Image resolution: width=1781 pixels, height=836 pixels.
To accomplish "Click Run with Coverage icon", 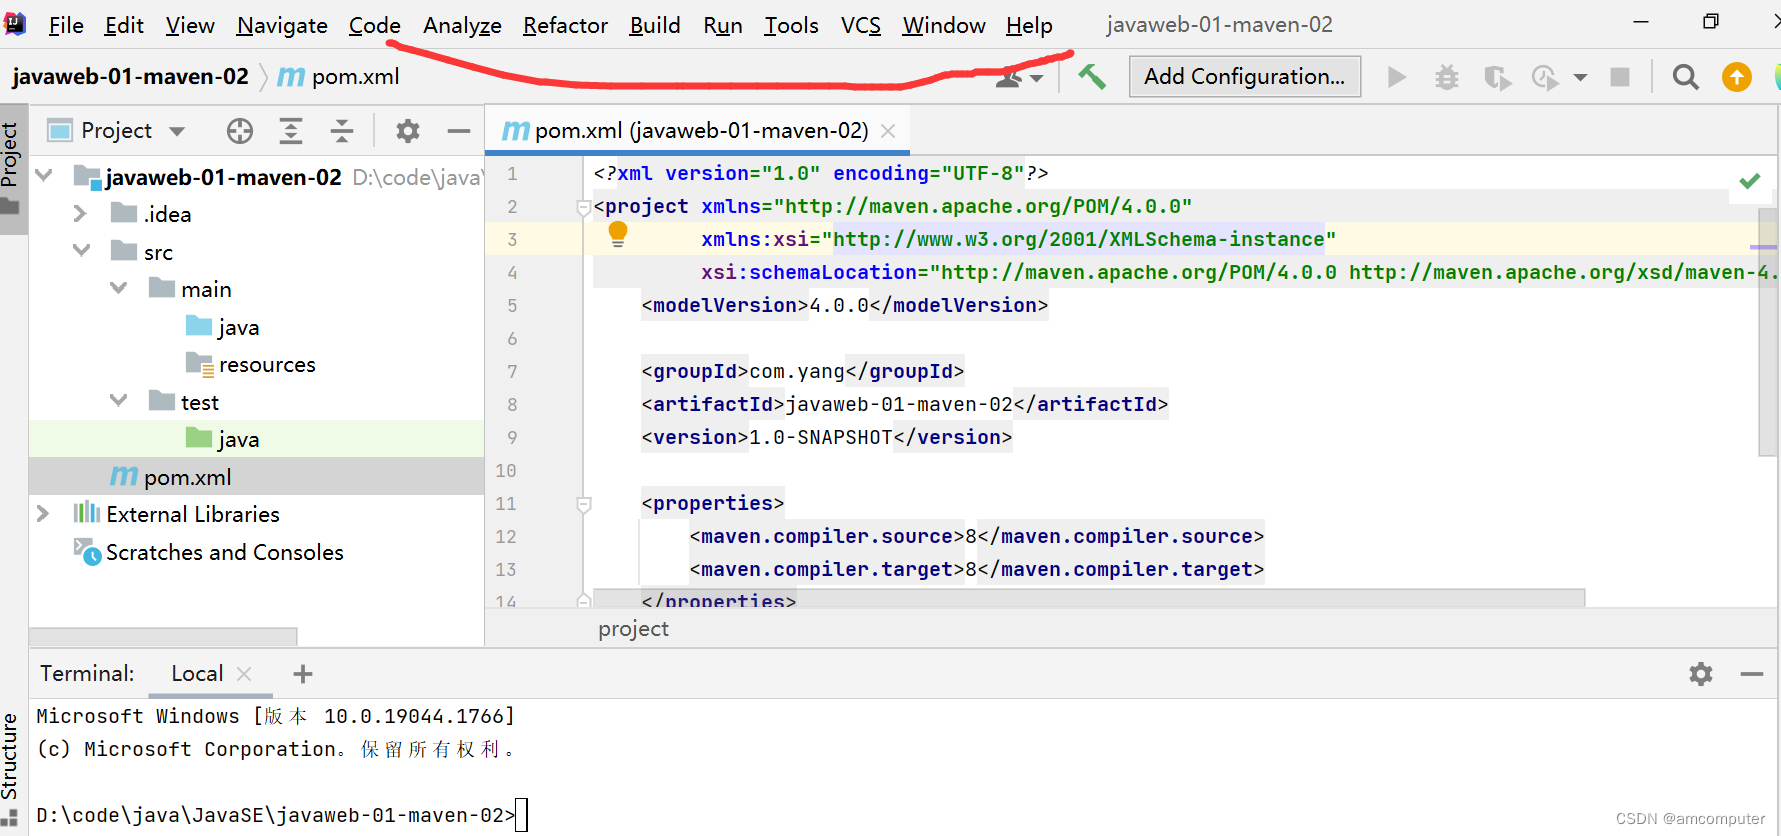I will click(1497, 77).
